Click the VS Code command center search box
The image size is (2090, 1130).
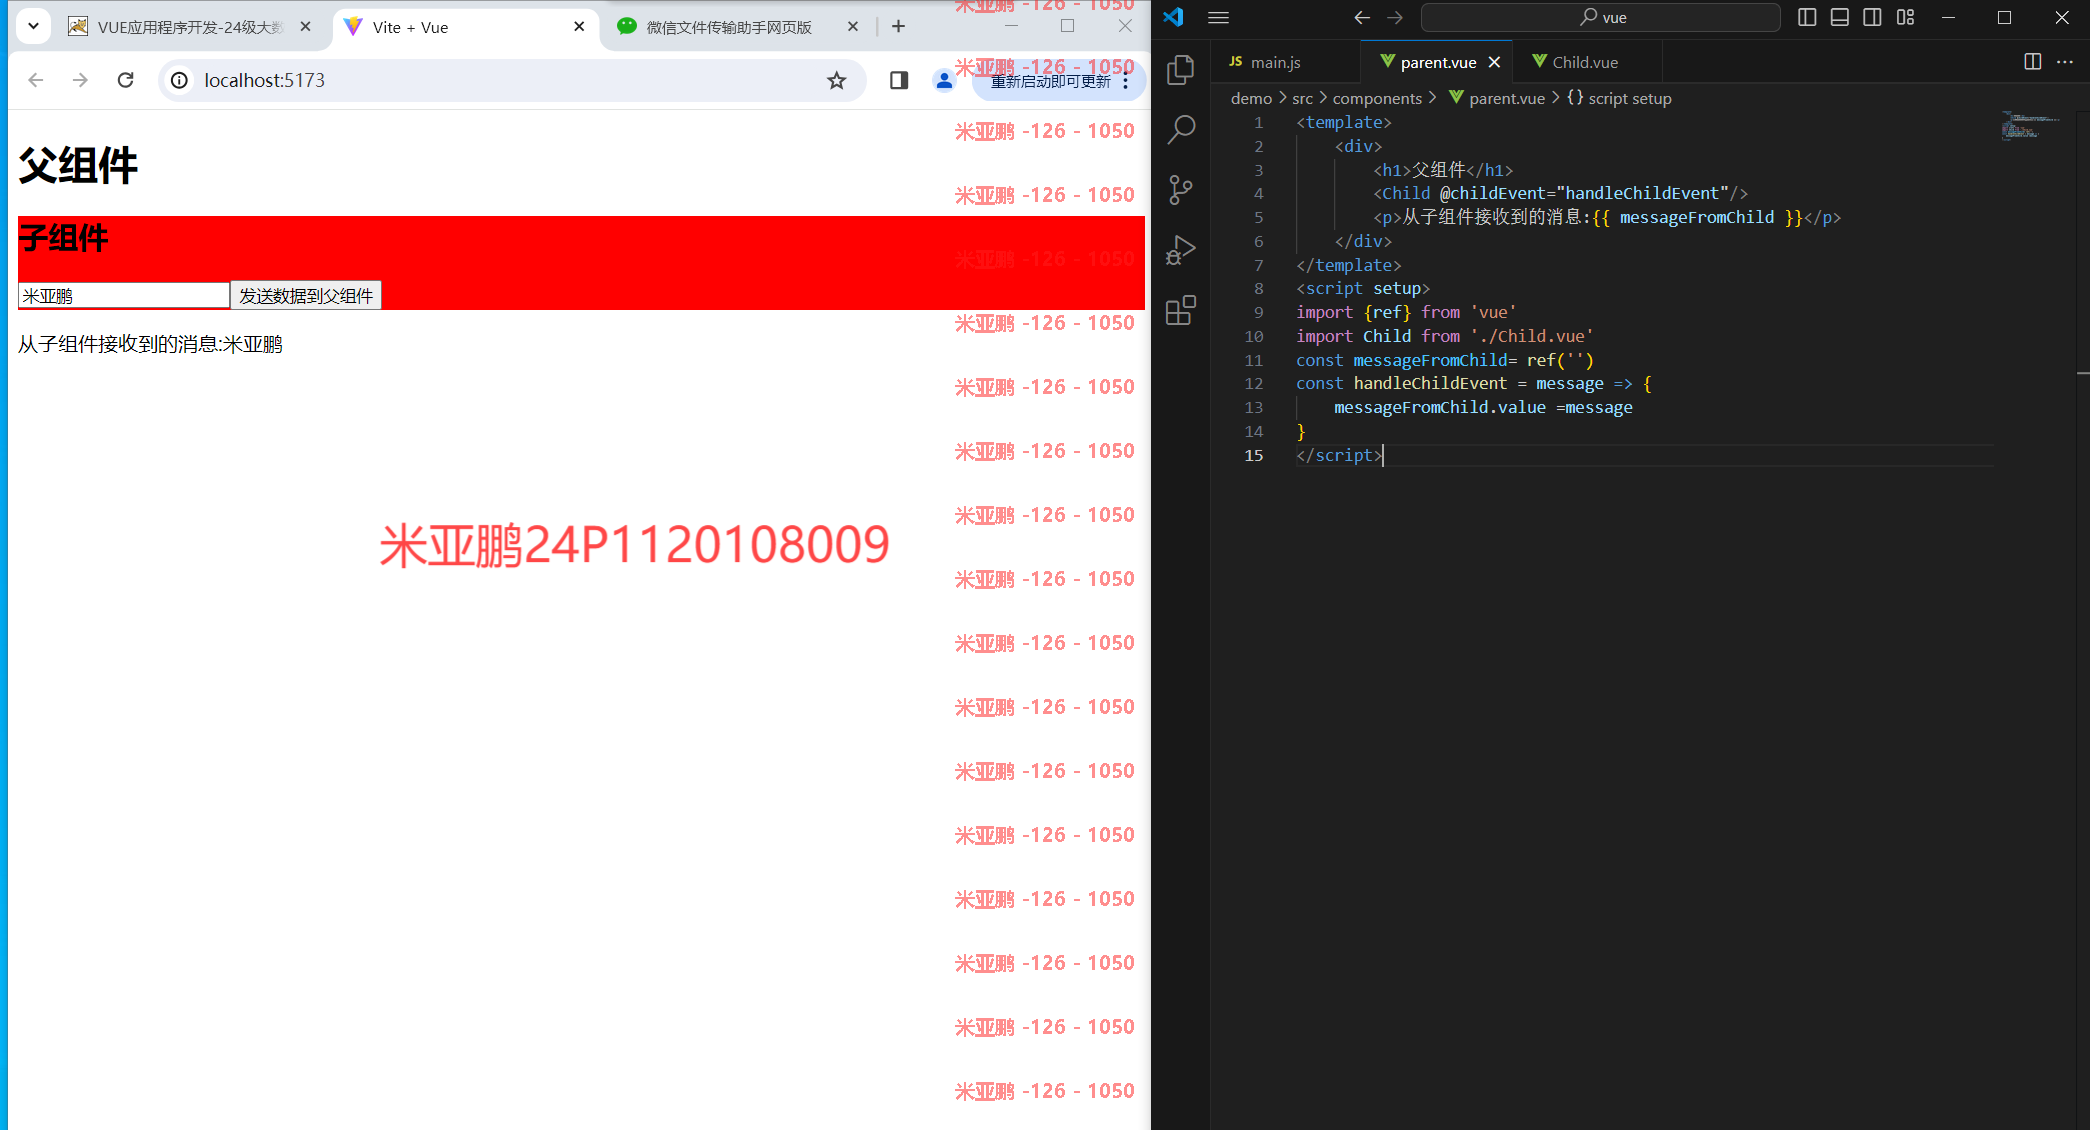(1600, 17)
